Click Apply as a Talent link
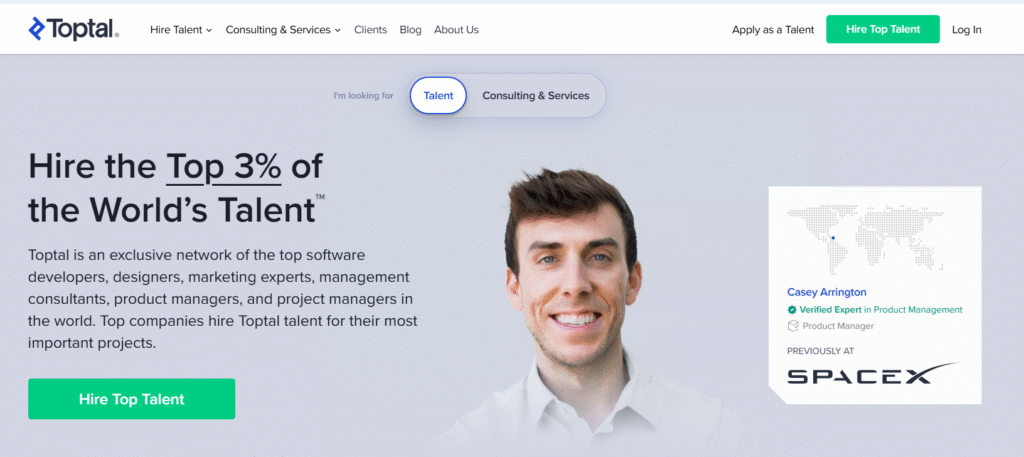 (x=773, y=29)
